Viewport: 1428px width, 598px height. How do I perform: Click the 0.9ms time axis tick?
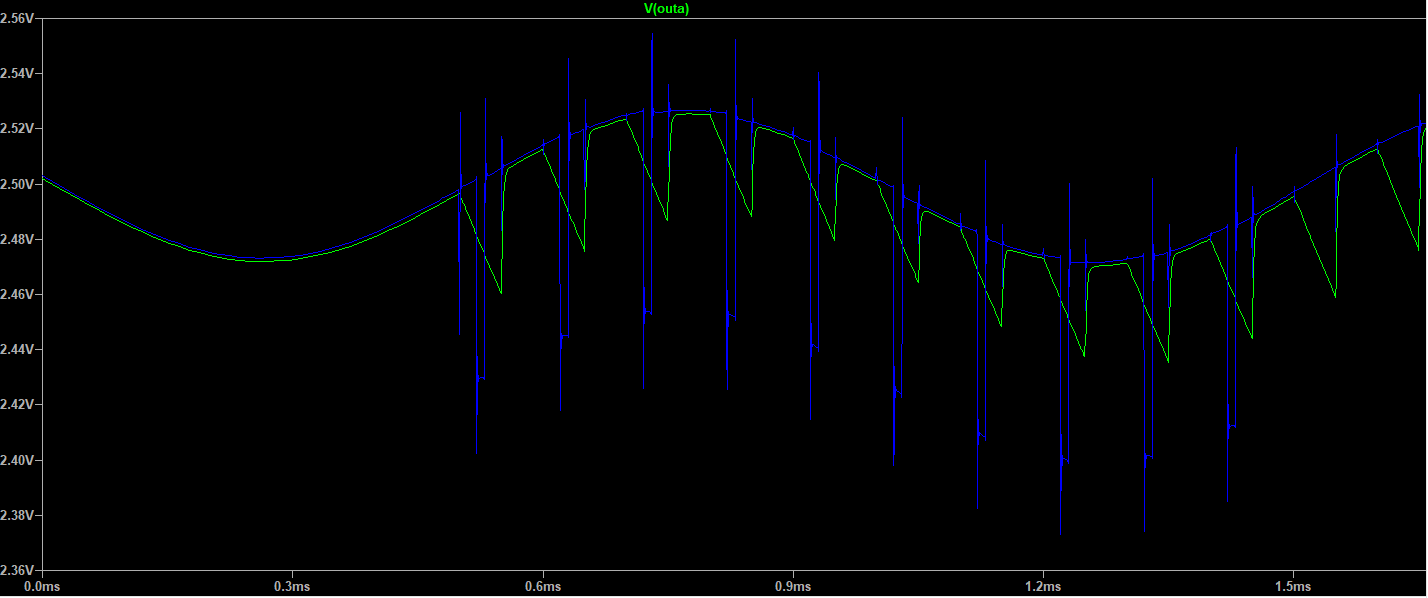tap(792, 585)
